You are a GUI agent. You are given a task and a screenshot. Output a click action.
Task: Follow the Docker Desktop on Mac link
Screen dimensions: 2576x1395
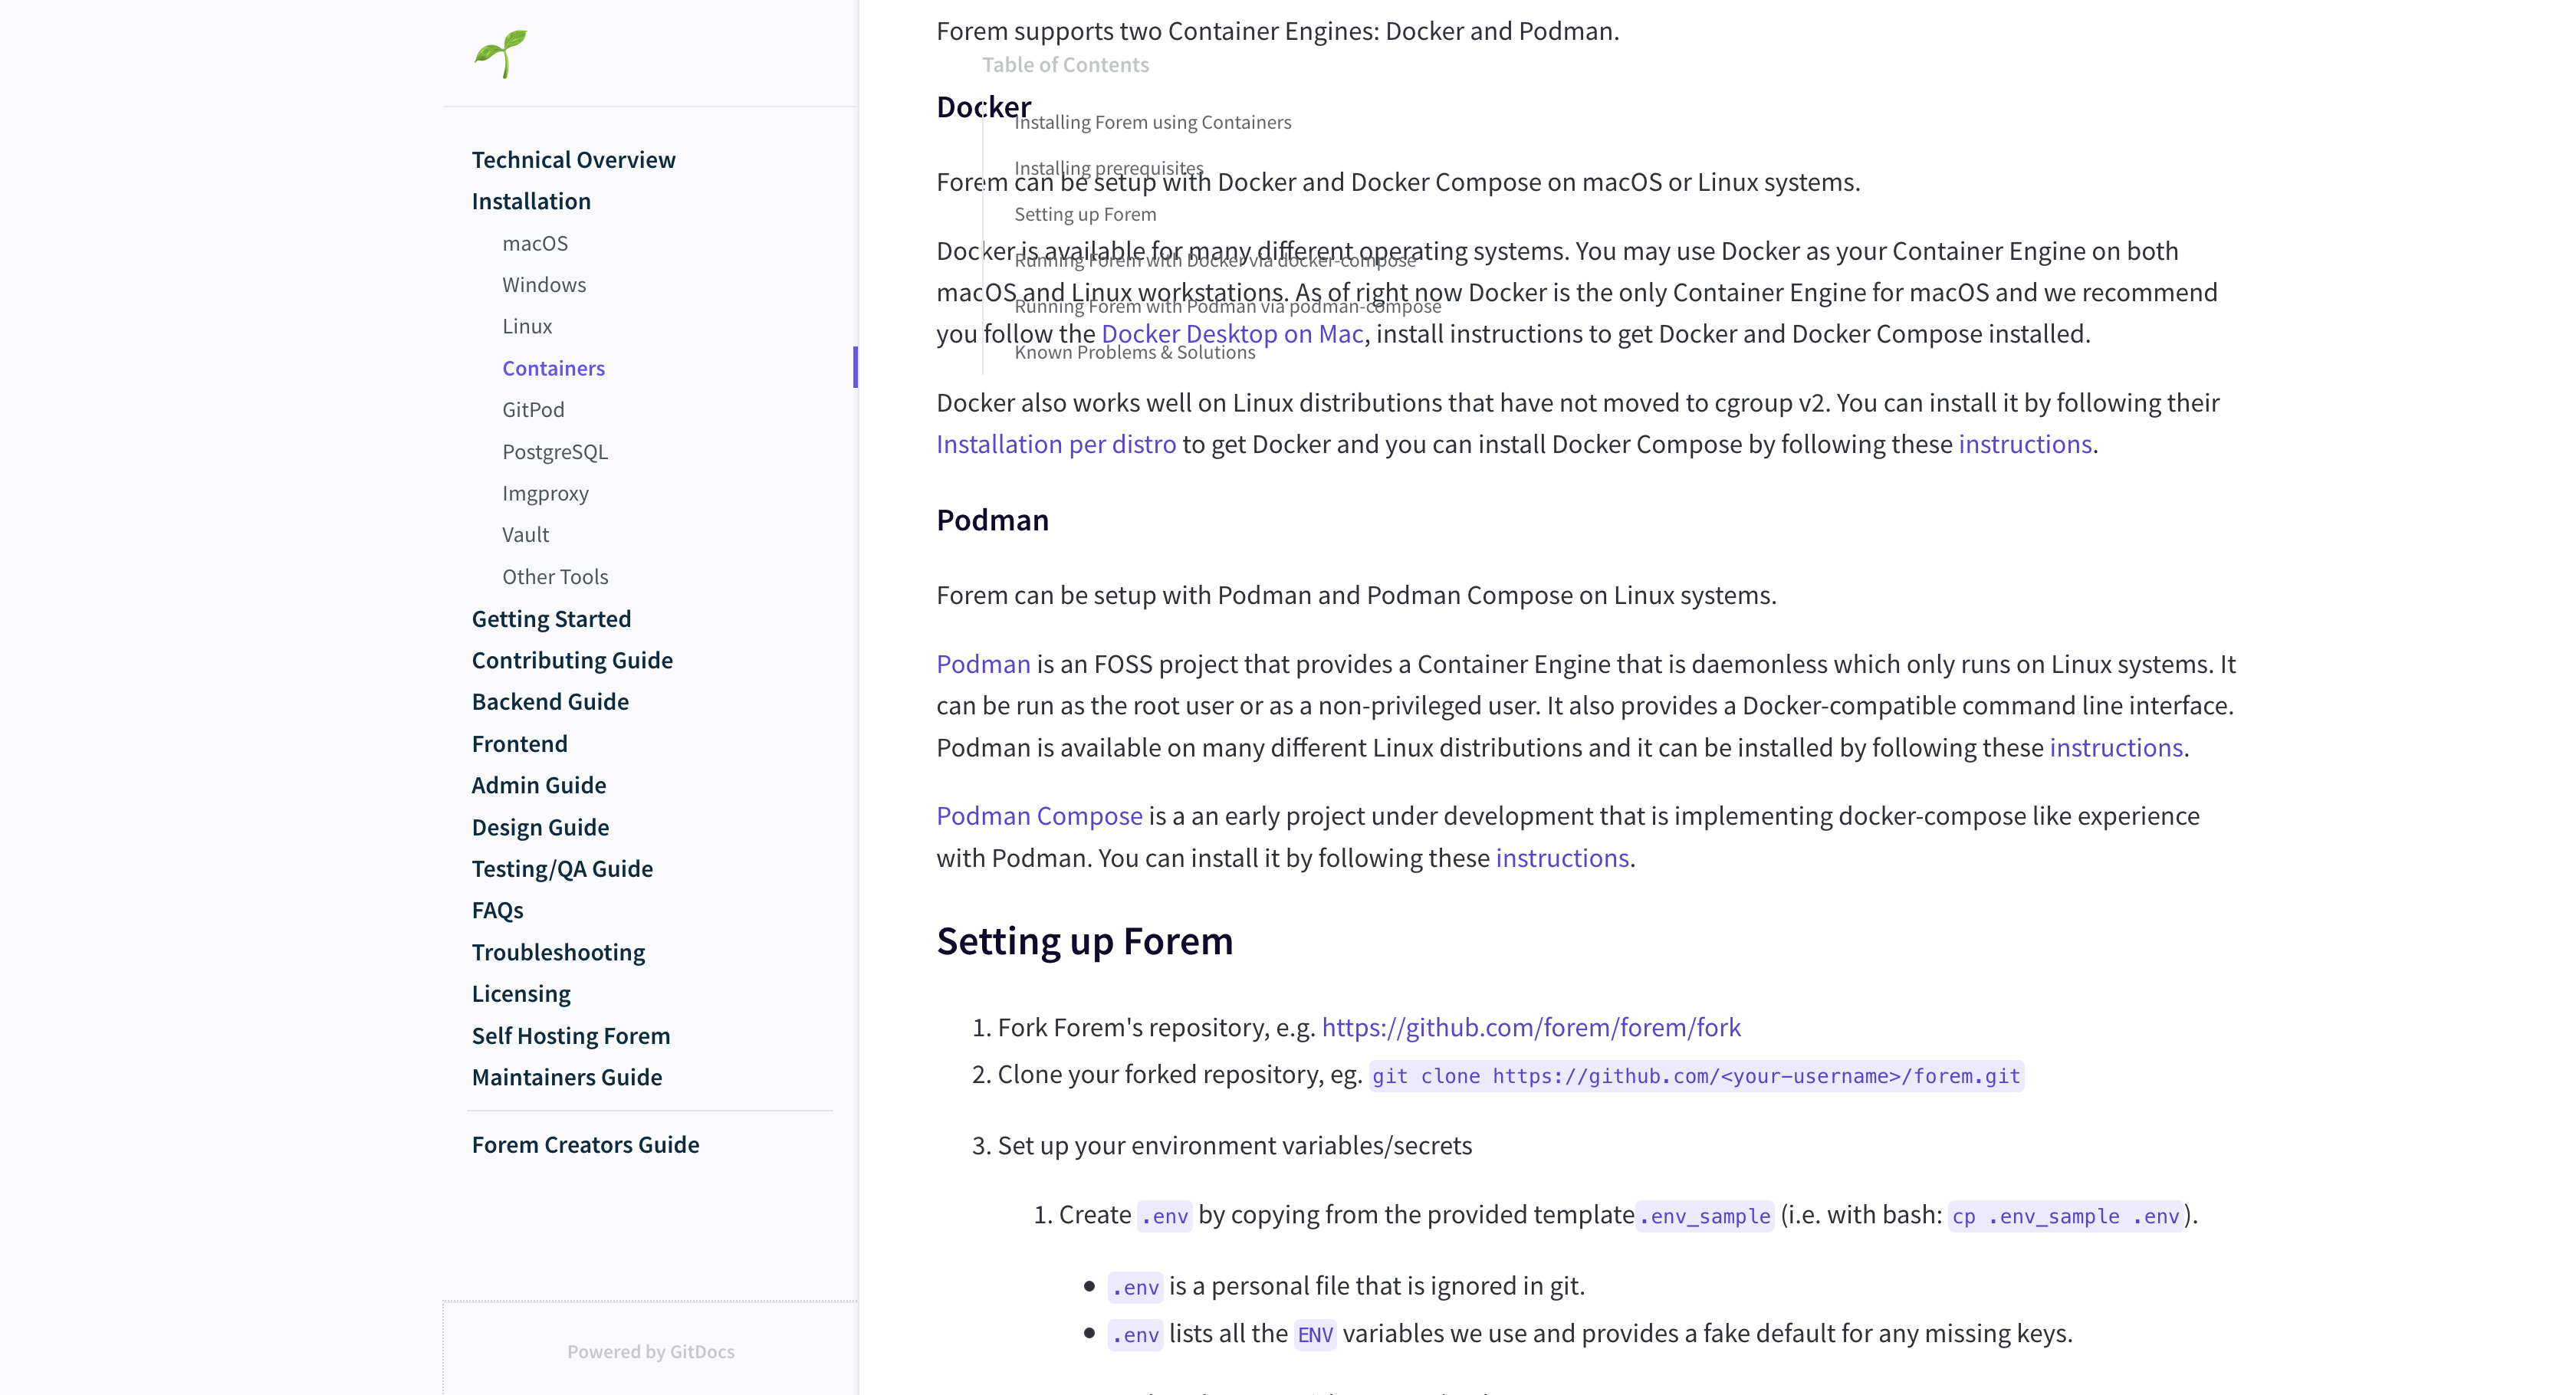click(x=1231, y=333)
